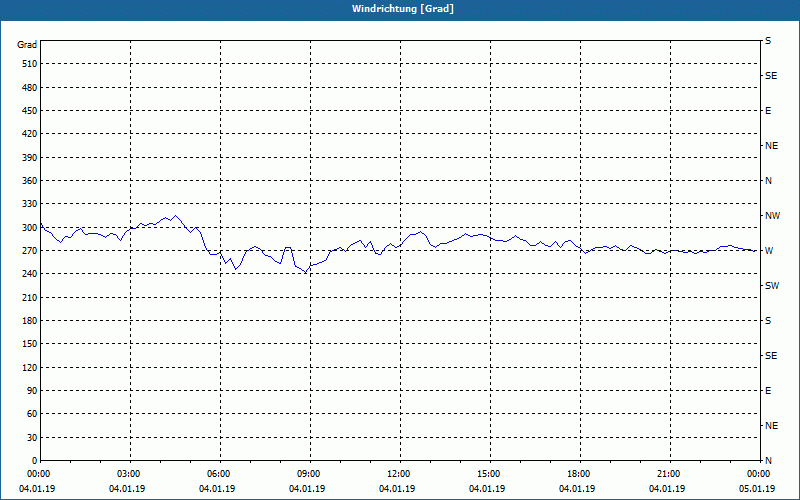Click the wind direction line low point at 09:00
The height and width of the screenshot is (500, 800).
pos(306,272)
